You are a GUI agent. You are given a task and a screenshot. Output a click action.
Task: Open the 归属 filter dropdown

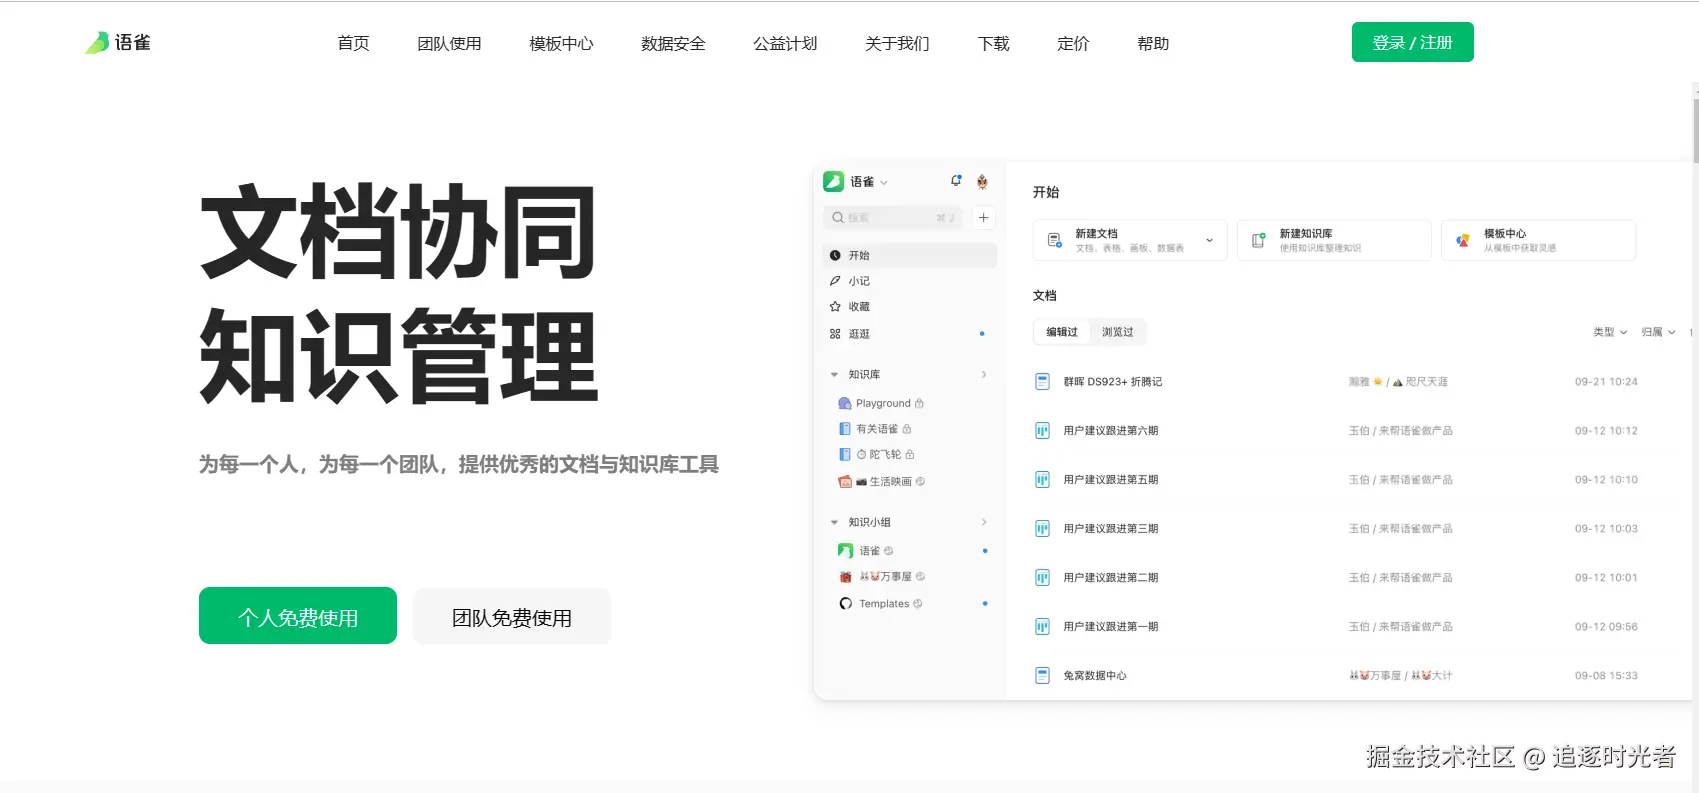point(1658,332)
